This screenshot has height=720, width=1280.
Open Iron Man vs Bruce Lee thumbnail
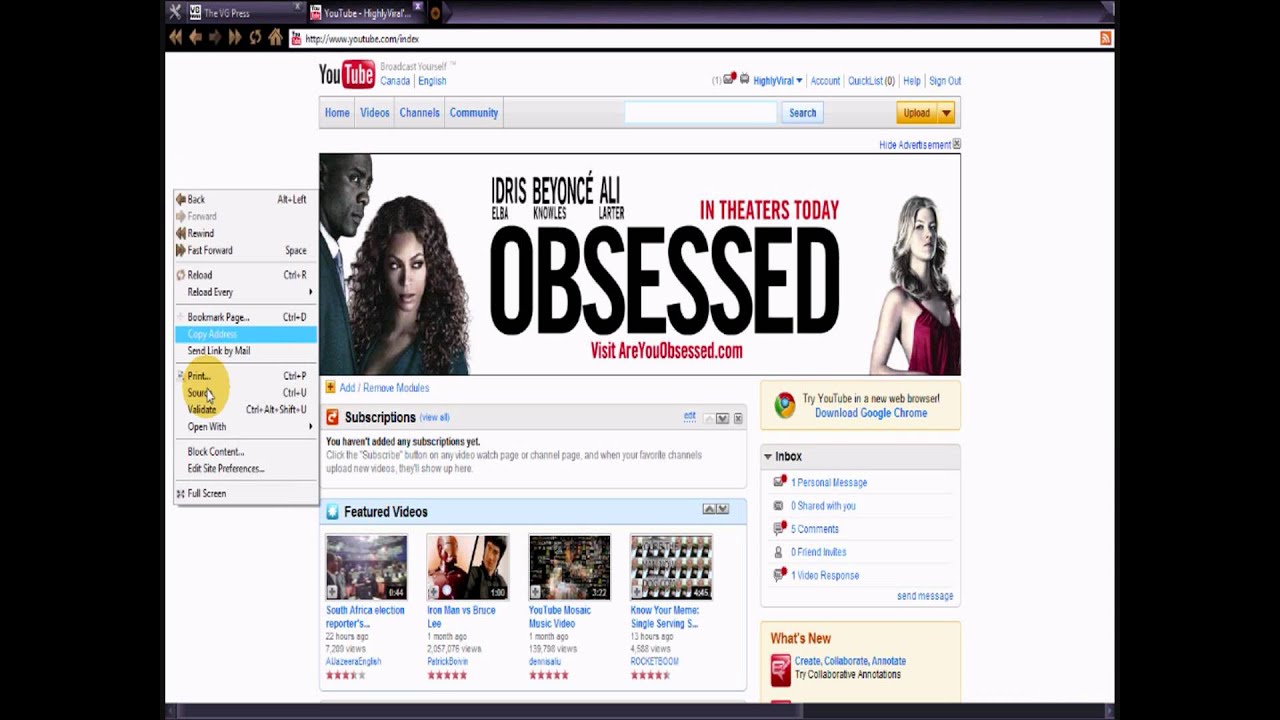click(468, 567)
